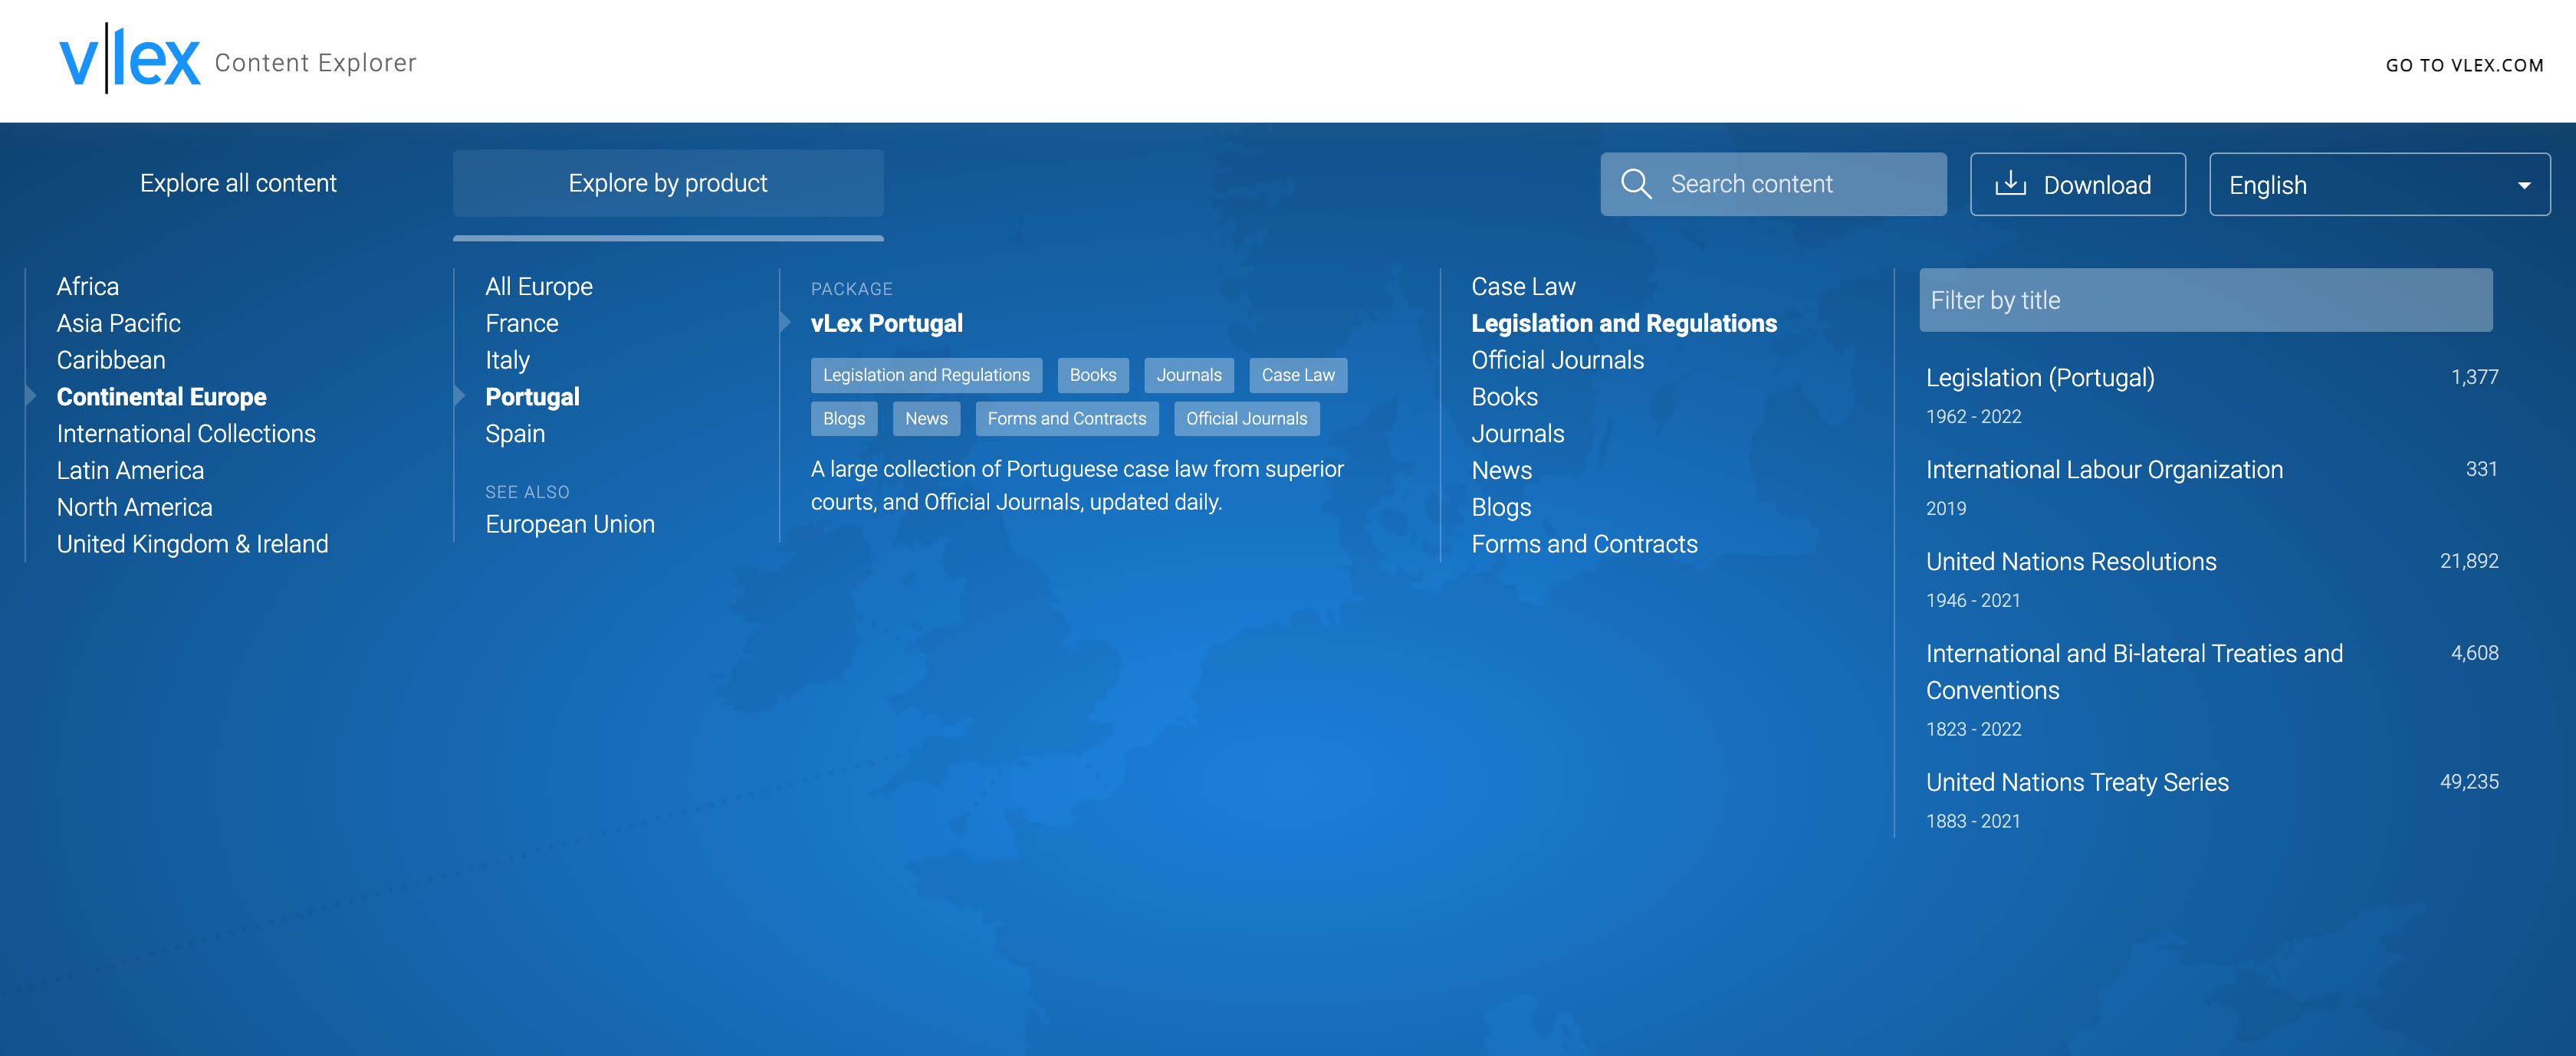The image size is (2576, 1056).
Task: Click the Blogs tag
Action: (844, 419)
